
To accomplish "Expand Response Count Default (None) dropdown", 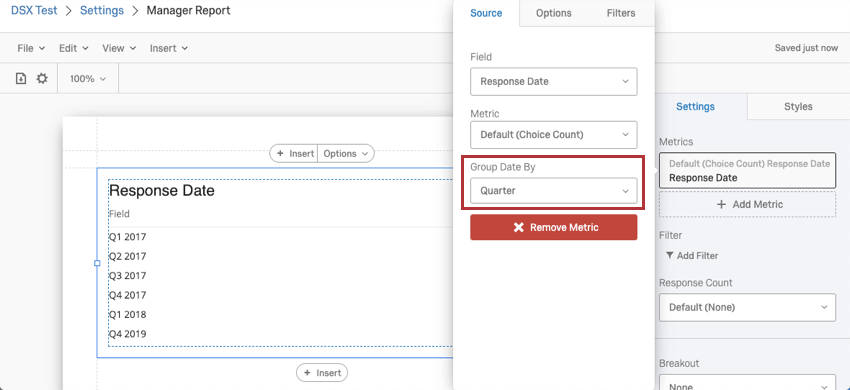I will click(x=747, y=307).
